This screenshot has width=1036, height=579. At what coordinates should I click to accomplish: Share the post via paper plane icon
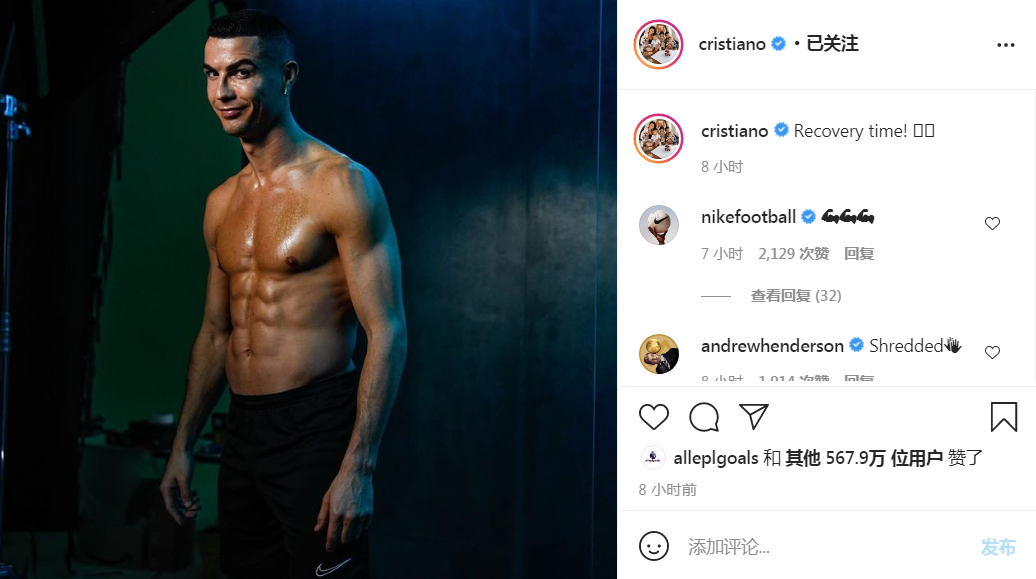click(754, 416)
